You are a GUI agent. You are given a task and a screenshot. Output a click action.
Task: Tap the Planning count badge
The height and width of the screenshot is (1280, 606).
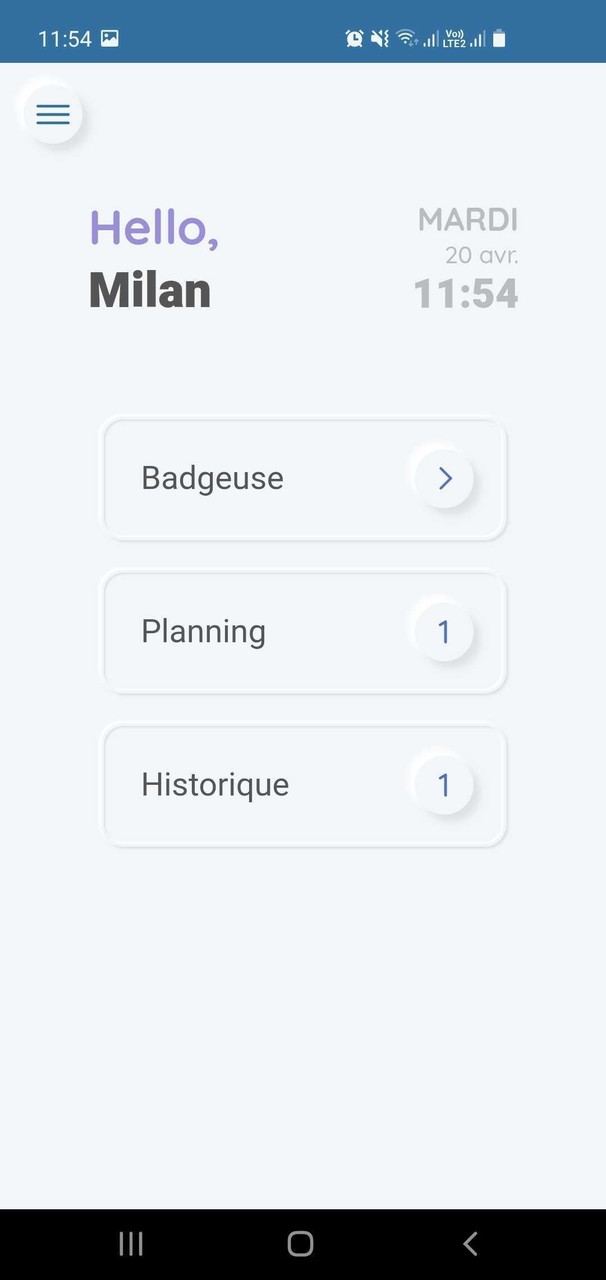click(x=444, y=632)
